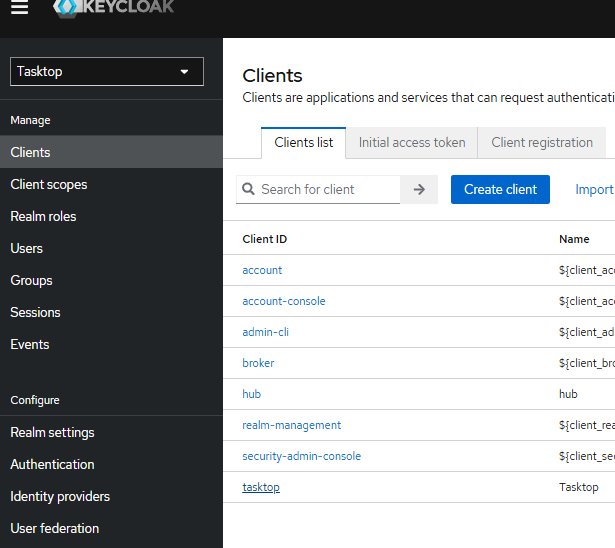Open the security-admin-console client

[301, 456]
